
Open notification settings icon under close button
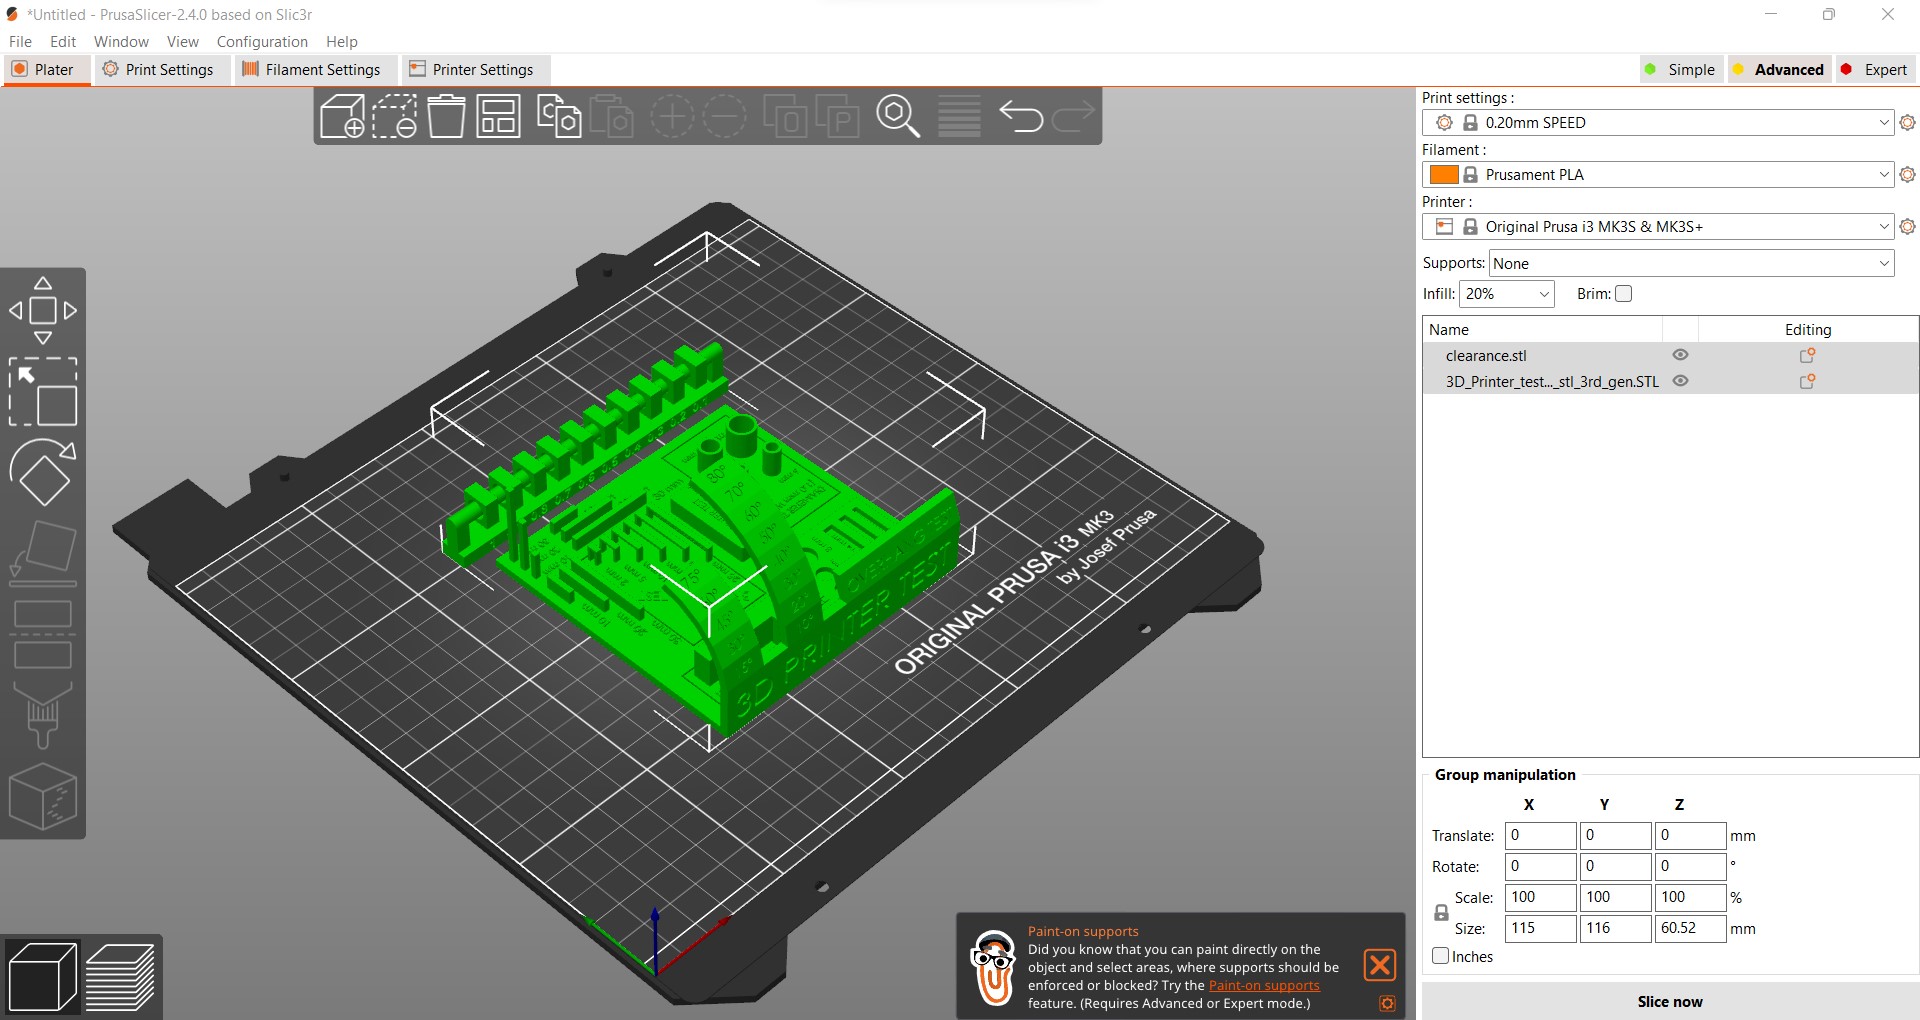[x=1387, y=1003]
